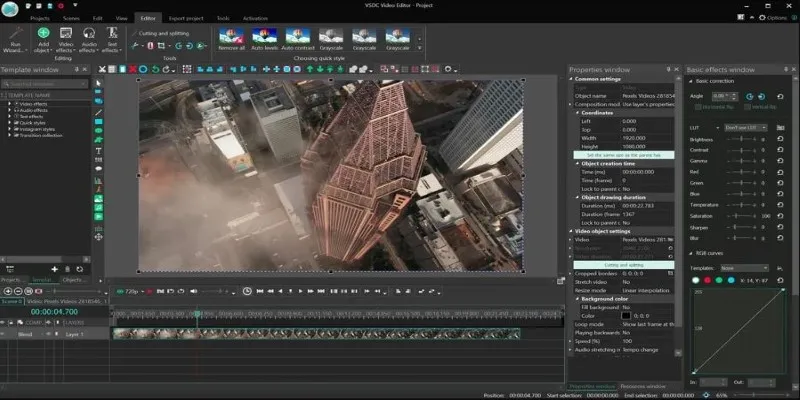
Task: Apply the Auto levels quick style
Action: click(265, 39)
